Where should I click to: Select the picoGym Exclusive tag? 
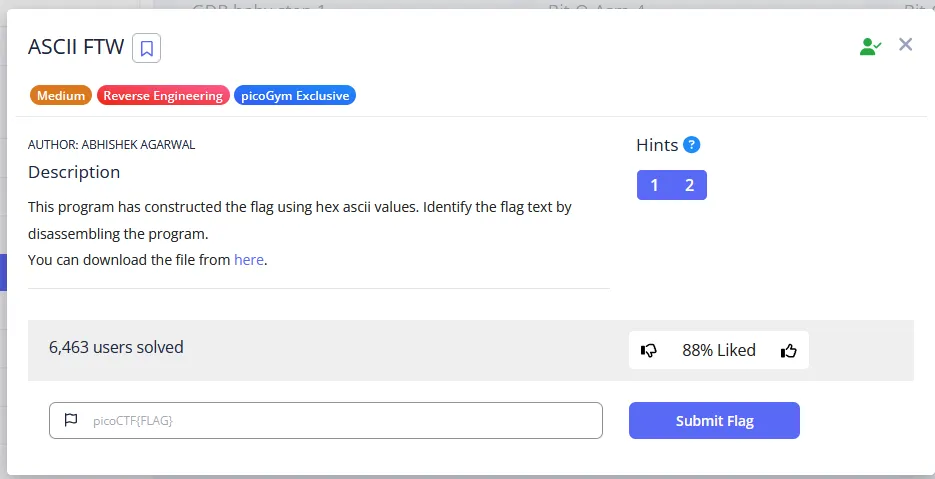click(295, 96)
